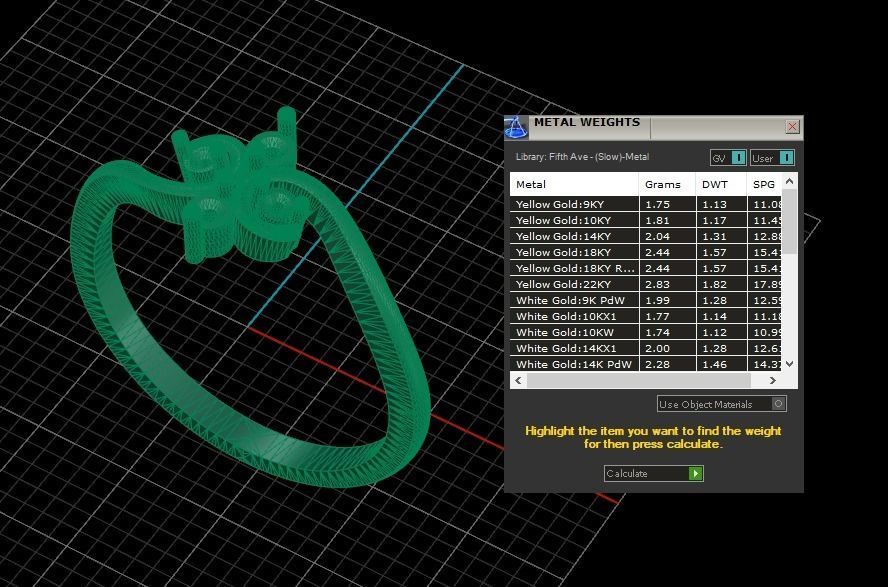888x587 pixels.
Task: Click the vertical scrollbar thumb
Action: coord(789,222)
